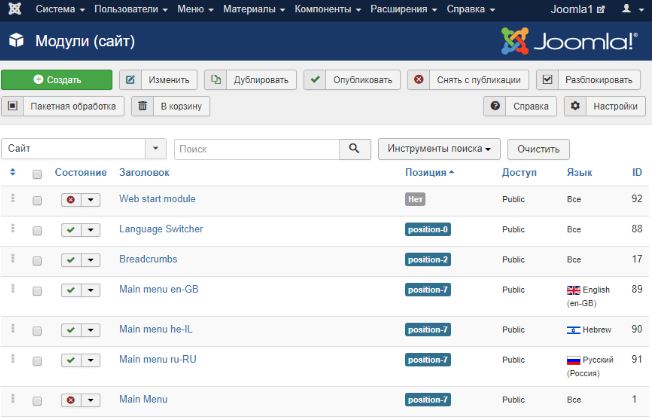Click the Joomla logo icon in top menu
The image size is (652, 417).
click(x=15, y=9)
